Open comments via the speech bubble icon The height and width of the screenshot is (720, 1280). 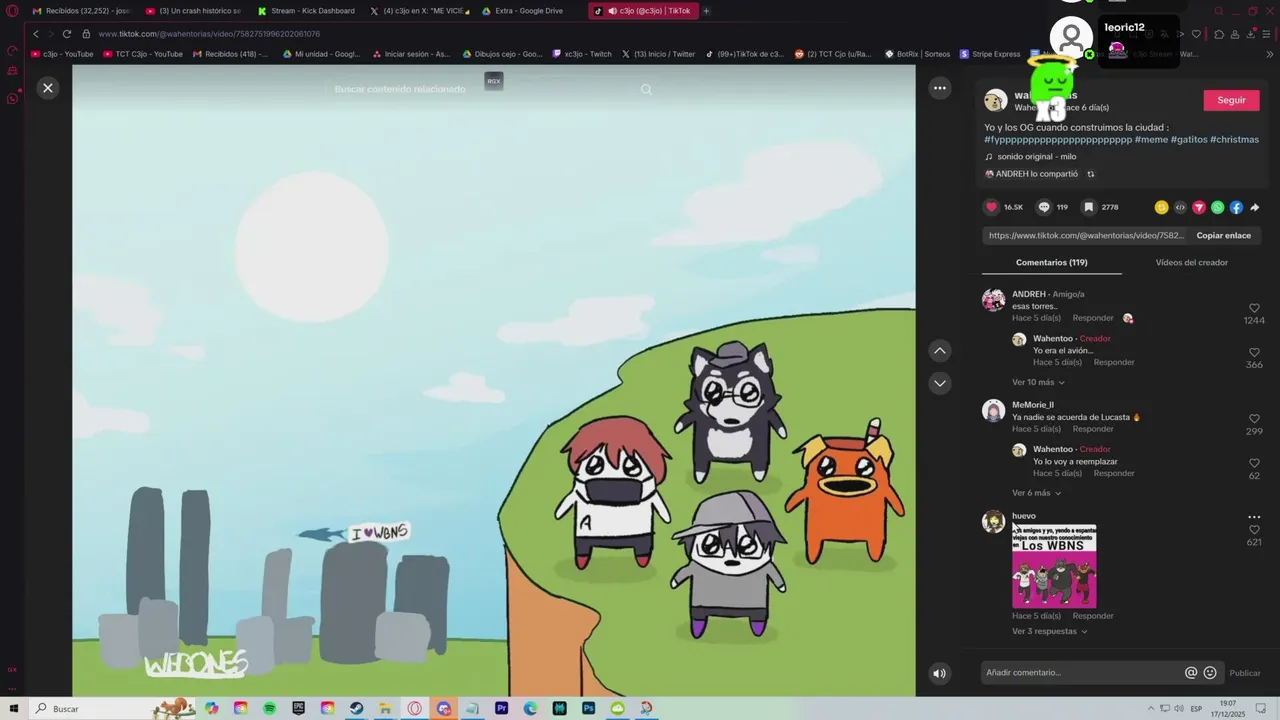[x=1044, y=207]
